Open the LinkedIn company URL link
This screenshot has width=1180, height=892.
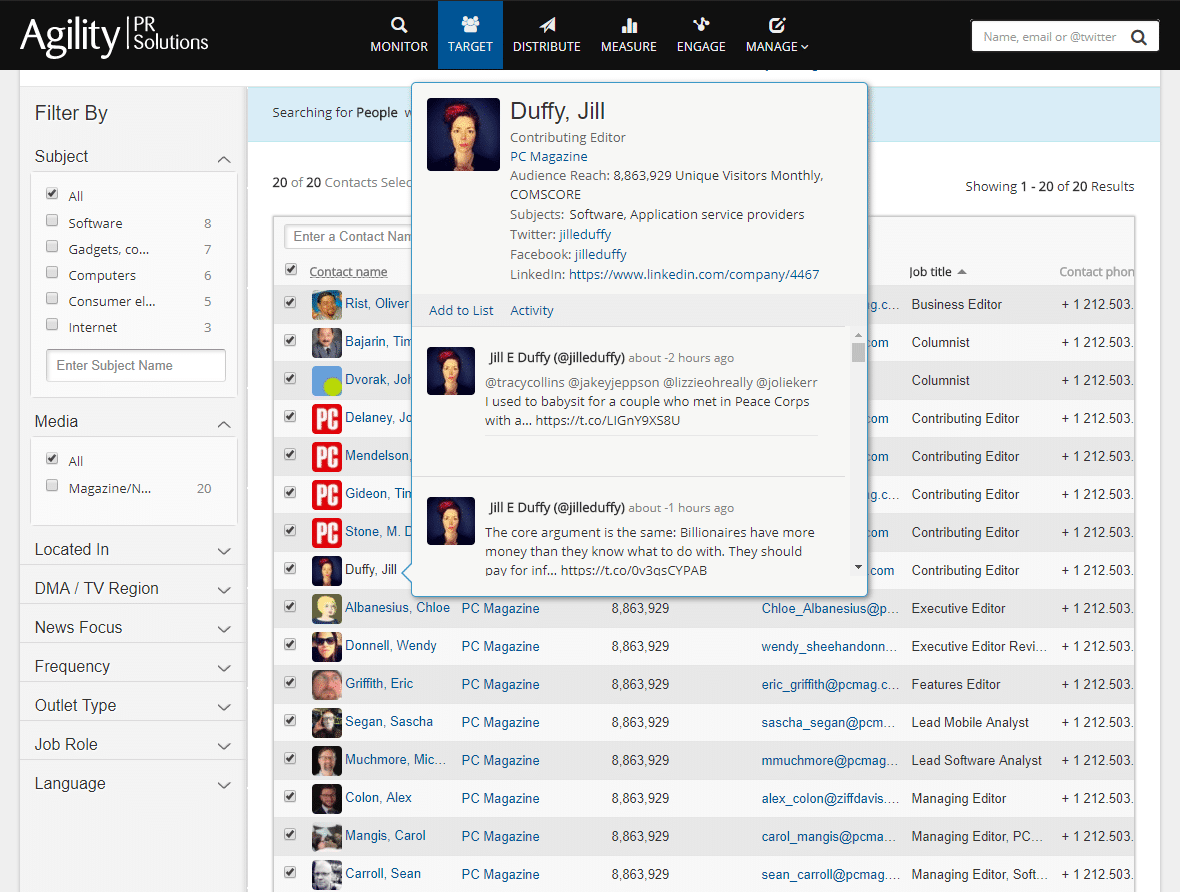(x=694, y=275)
